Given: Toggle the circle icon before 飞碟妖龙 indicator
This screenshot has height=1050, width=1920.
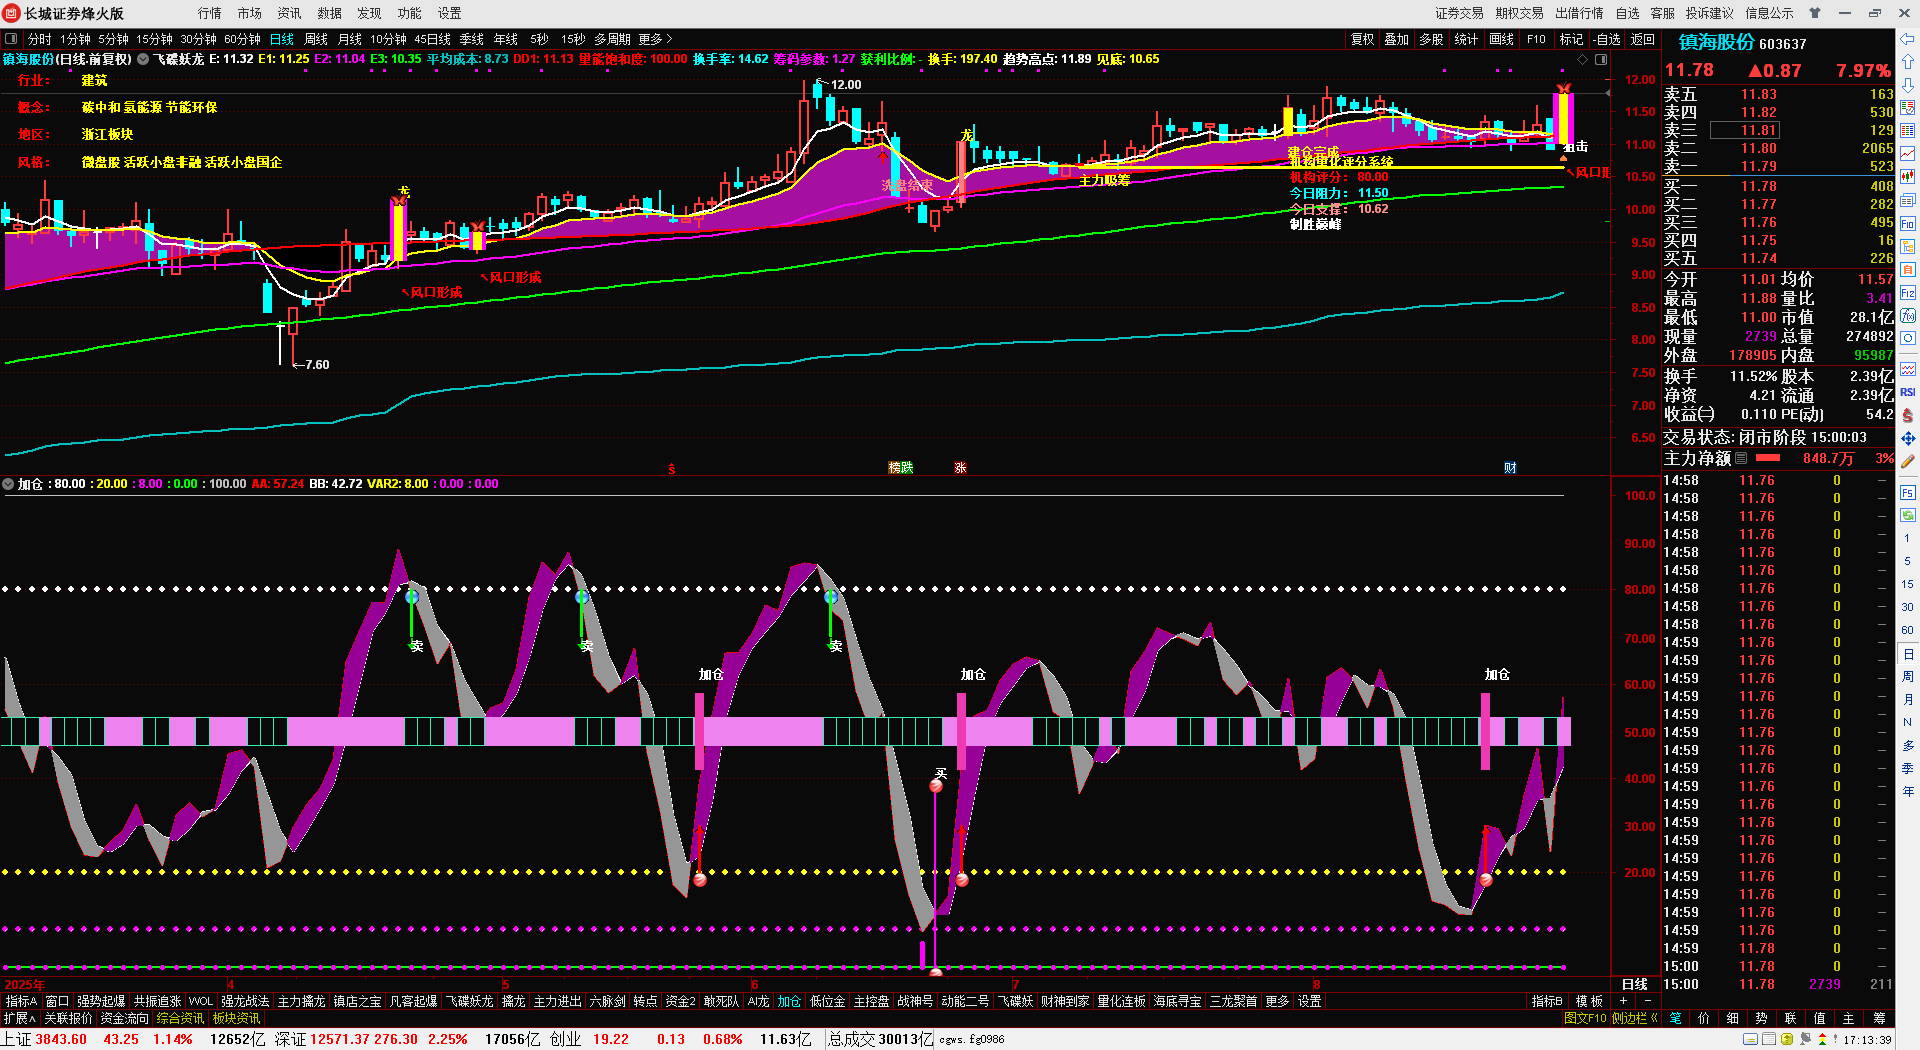Looking at the screenshot, I should click(143, 59).
